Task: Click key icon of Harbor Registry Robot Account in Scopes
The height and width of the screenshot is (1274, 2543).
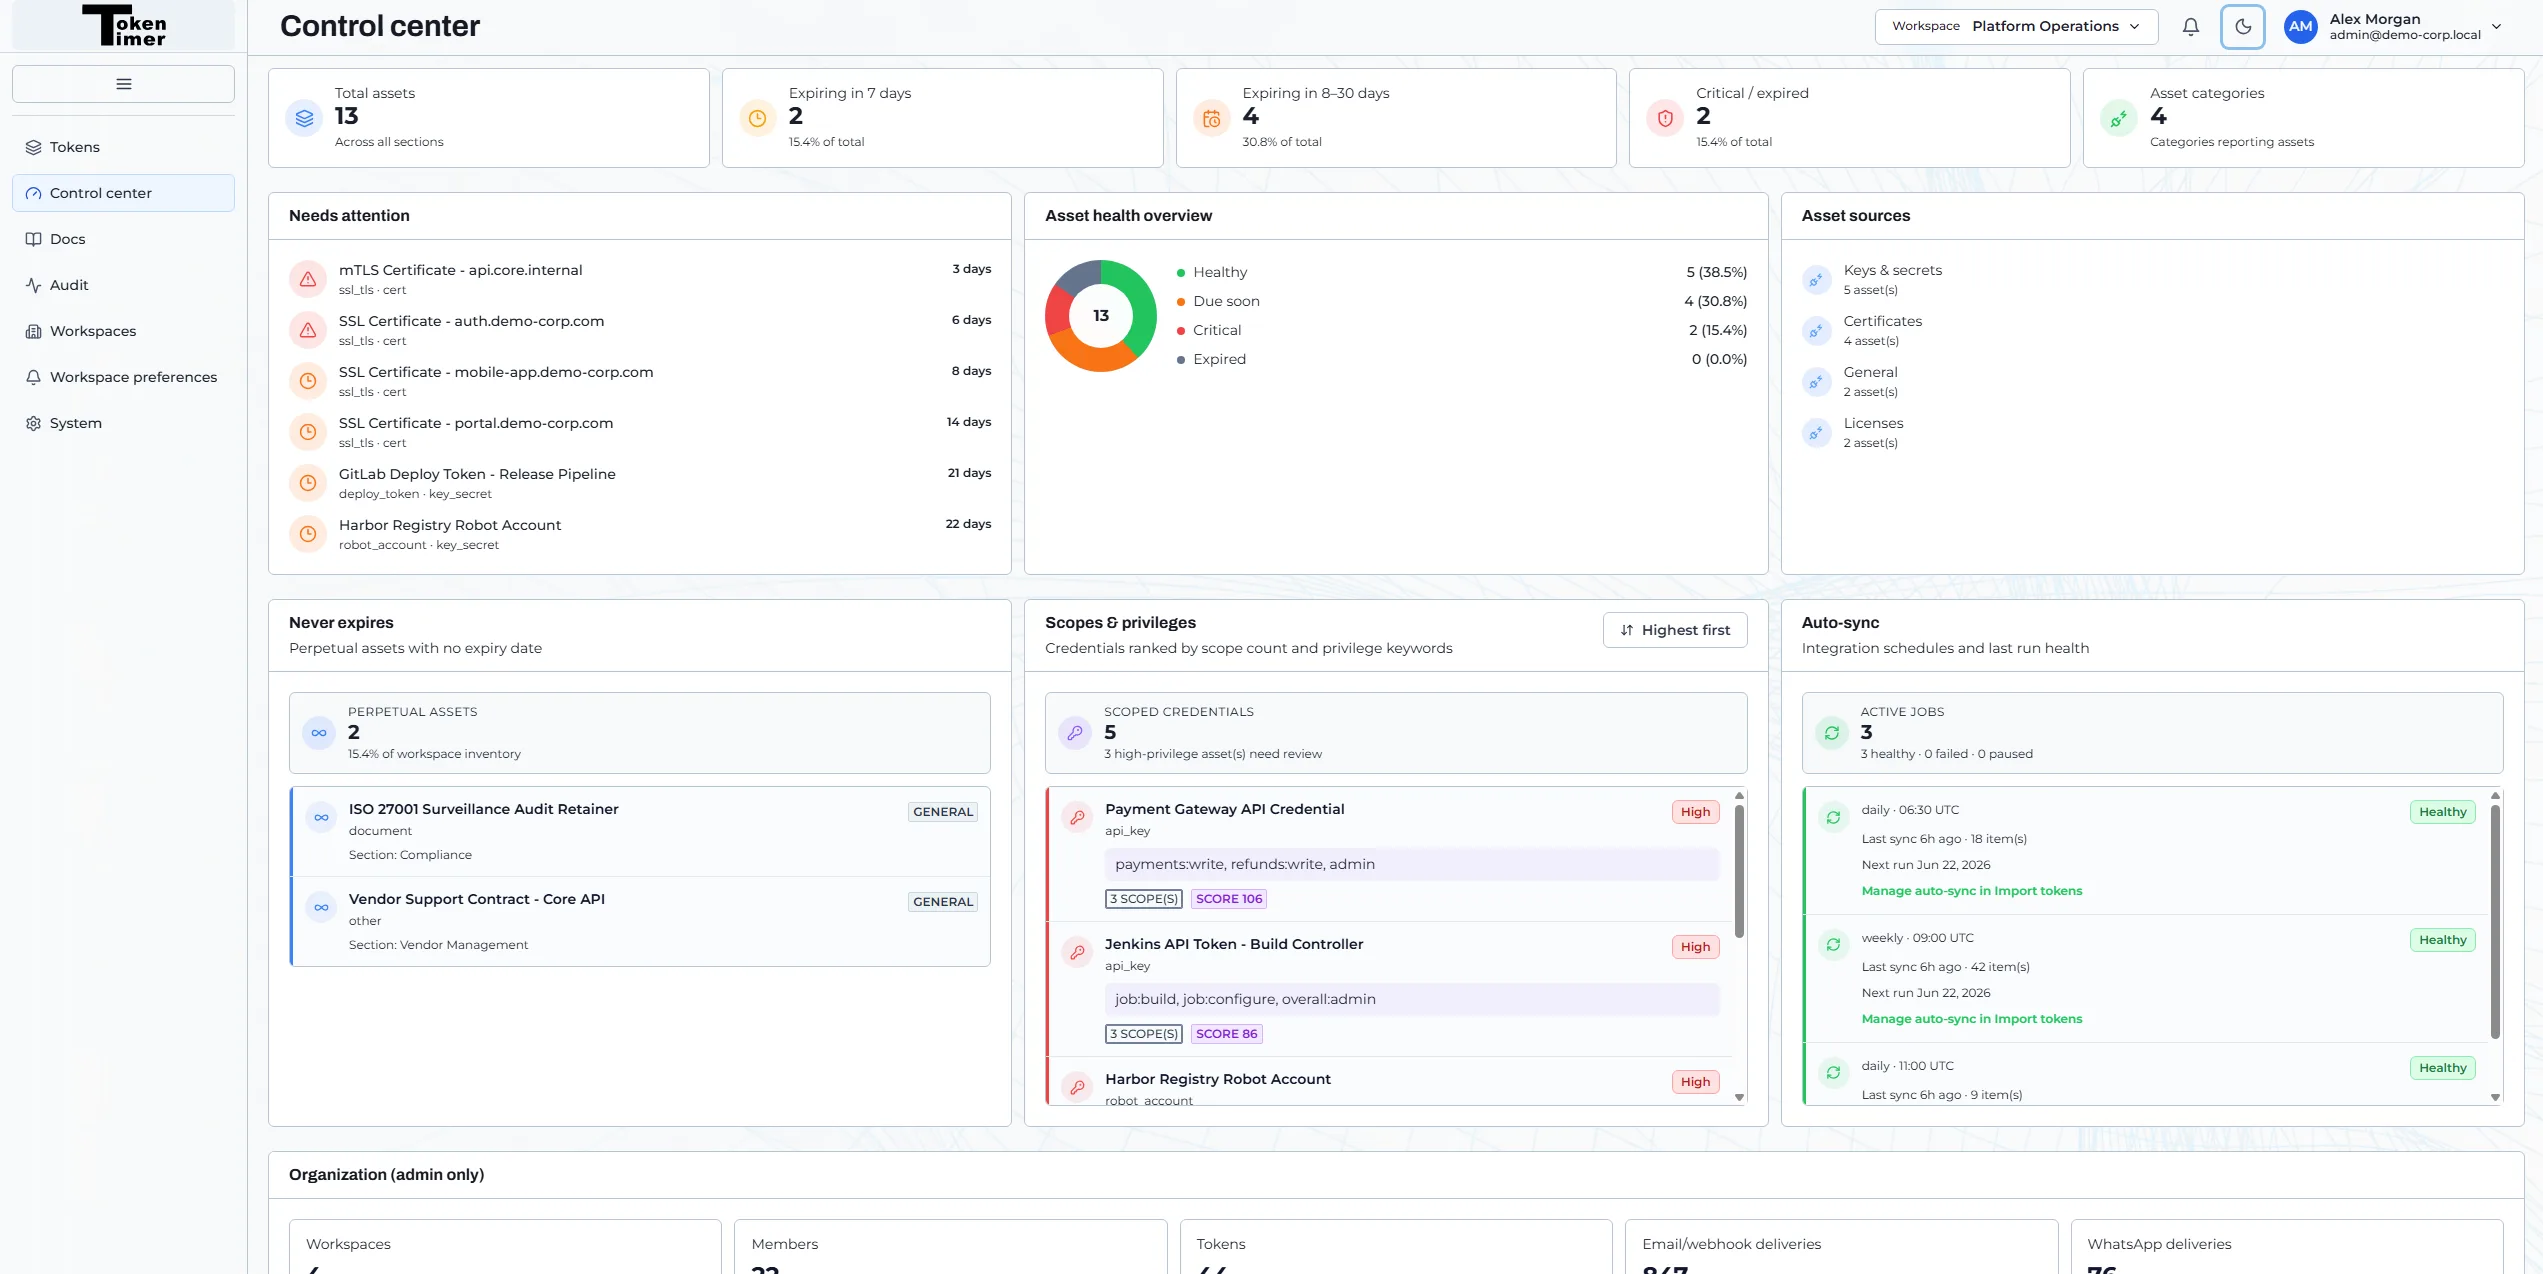Action: coord(1077,1088)
